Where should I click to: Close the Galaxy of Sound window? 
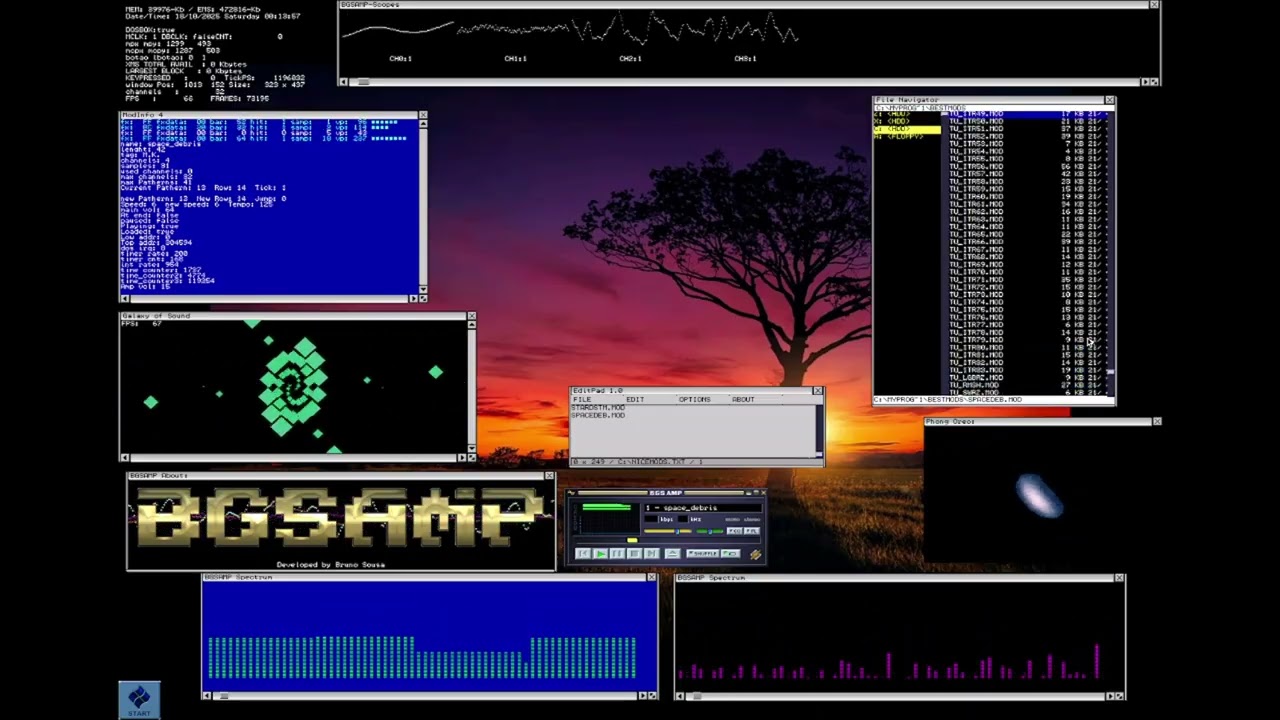[472, 316]
